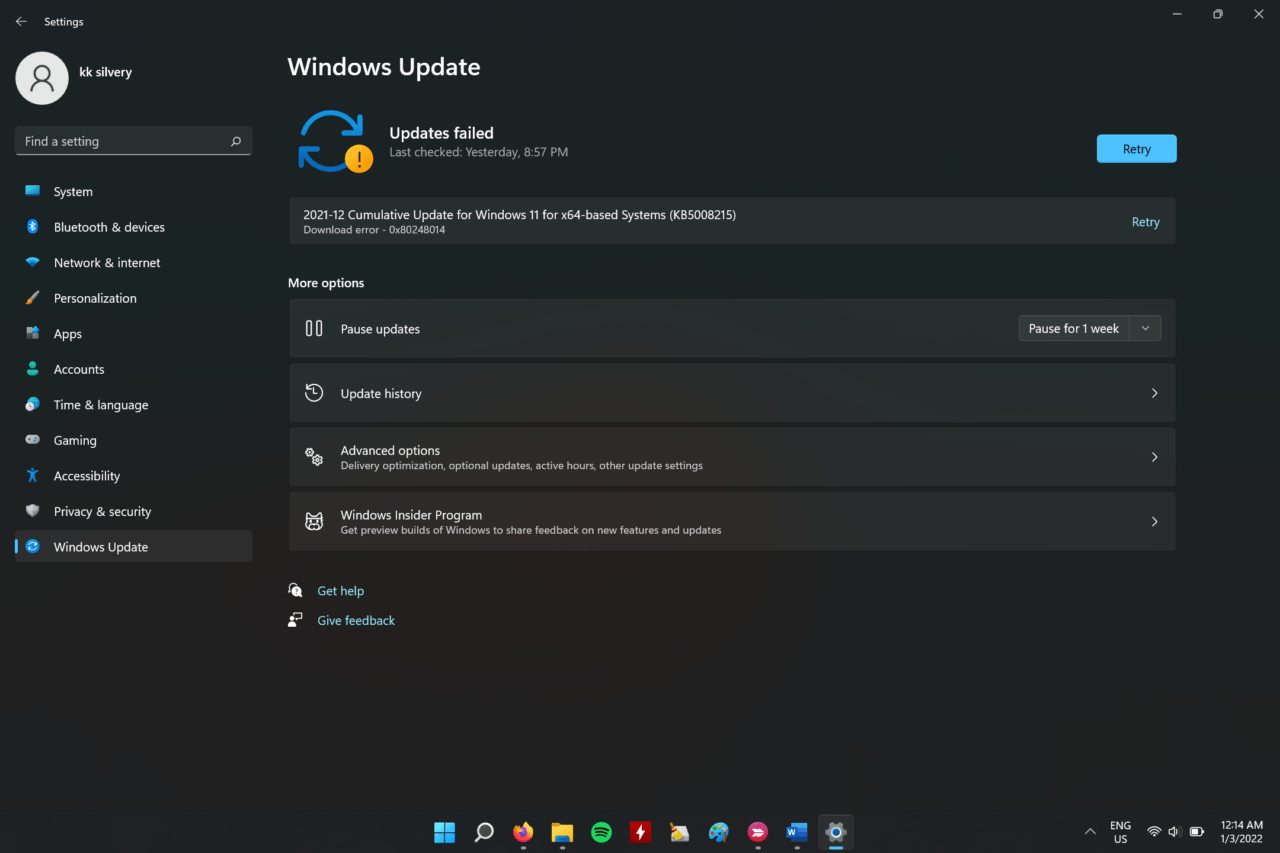Viewport: 1280px width, 853px height.
Task: Click kk silvery account name
Action: click(106, 72)
